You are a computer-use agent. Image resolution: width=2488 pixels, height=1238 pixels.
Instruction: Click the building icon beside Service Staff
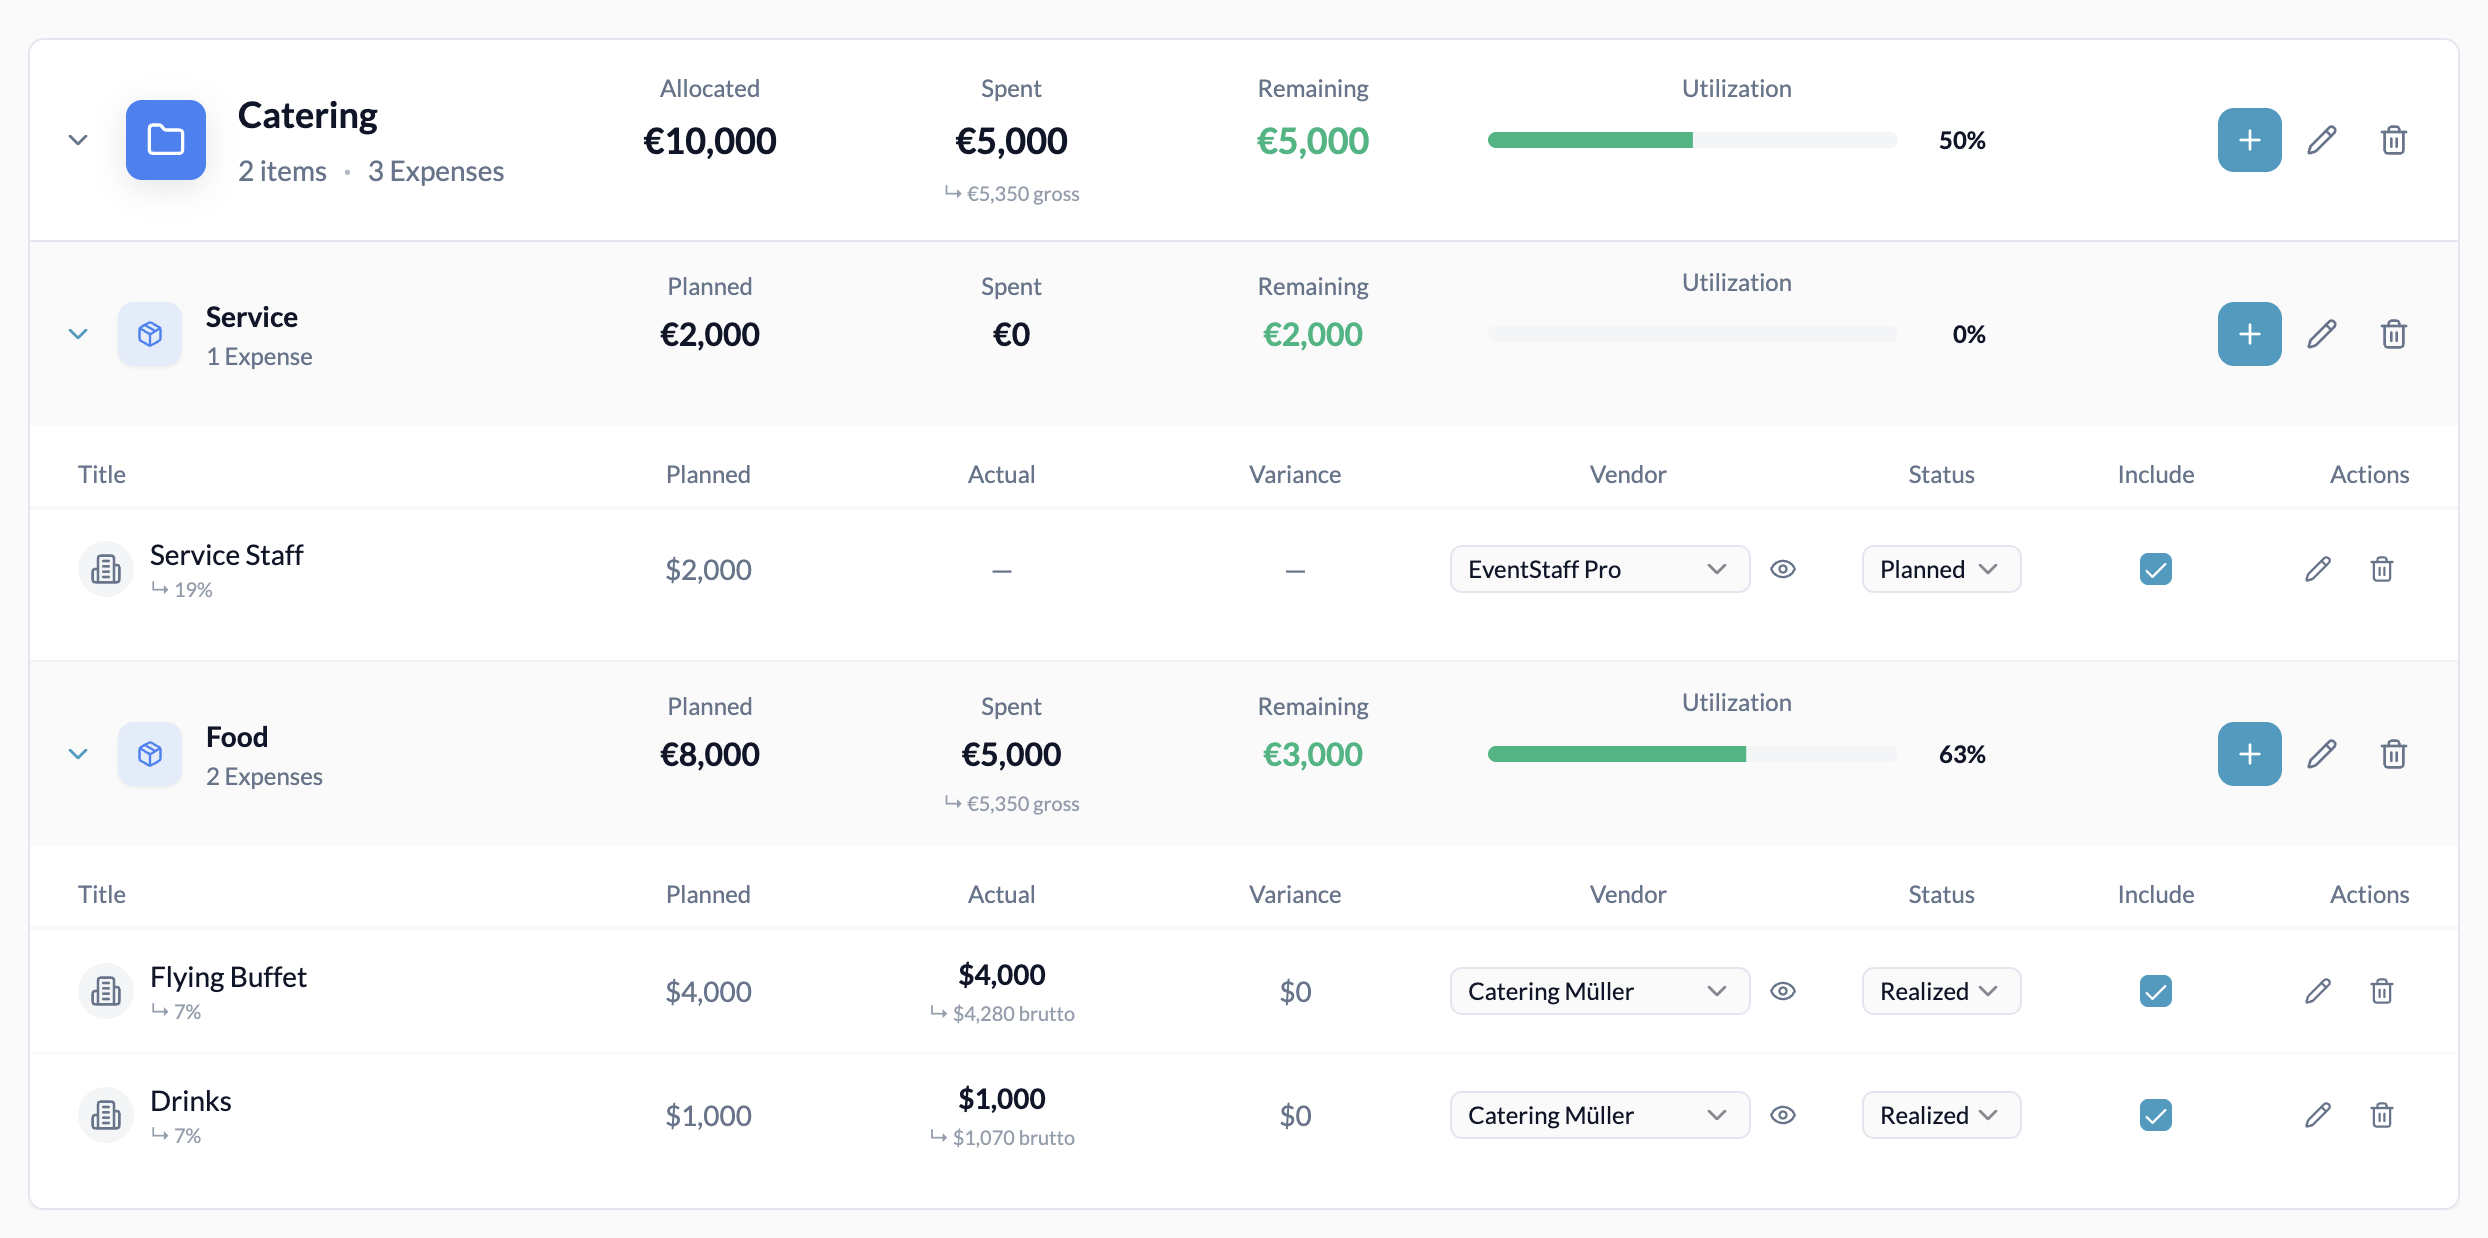point(105,568)
